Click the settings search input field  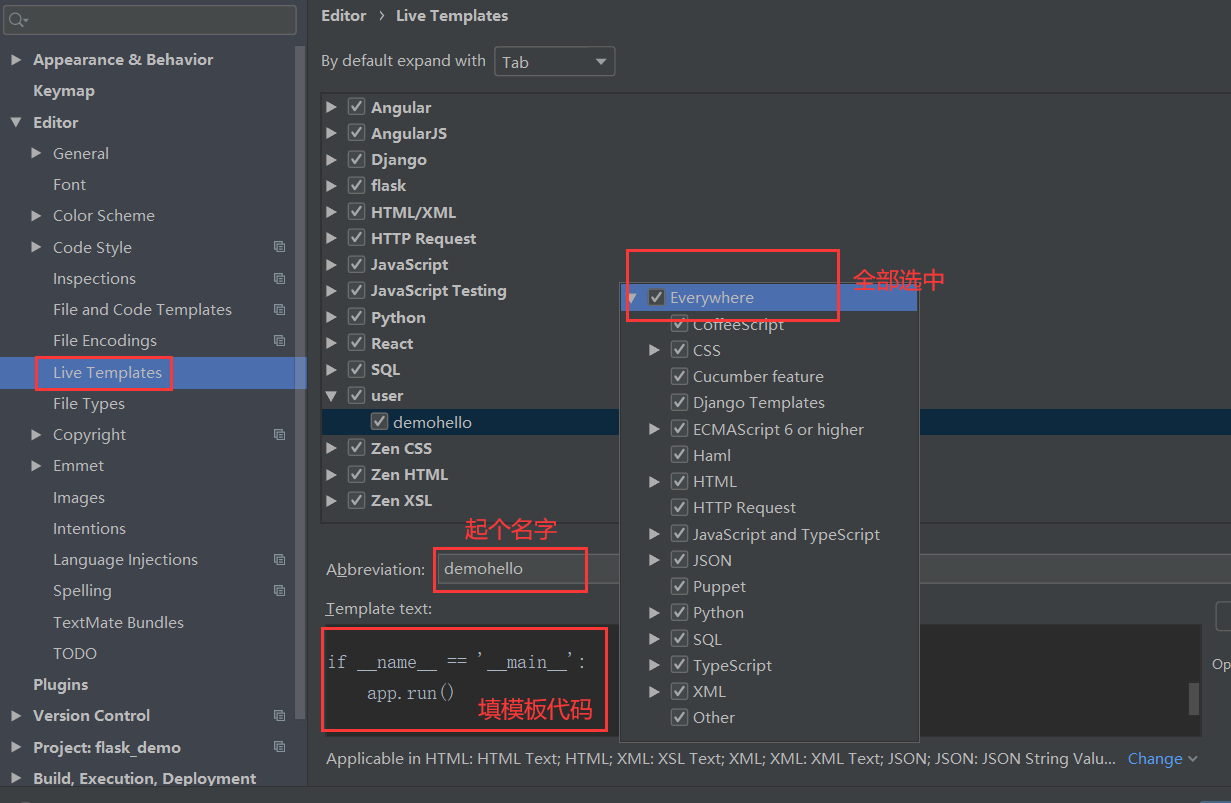coord(151,20)
